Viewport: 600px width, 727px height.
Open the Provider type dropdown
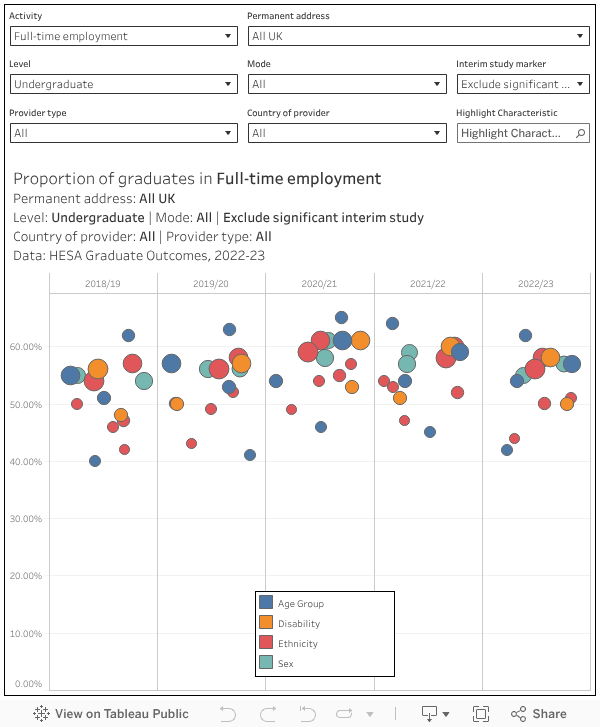point(123,133)
